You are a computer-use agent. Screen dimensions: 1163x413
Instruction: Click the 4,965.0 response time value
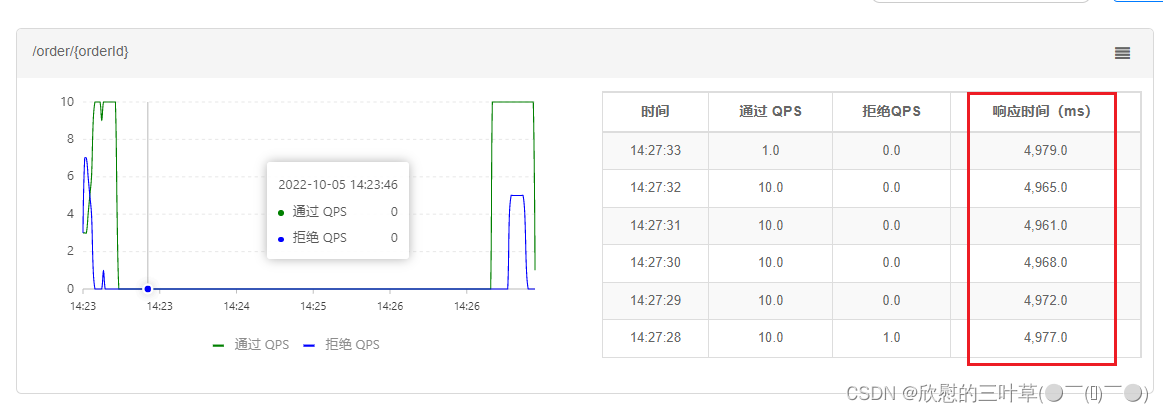[1046, 188]
